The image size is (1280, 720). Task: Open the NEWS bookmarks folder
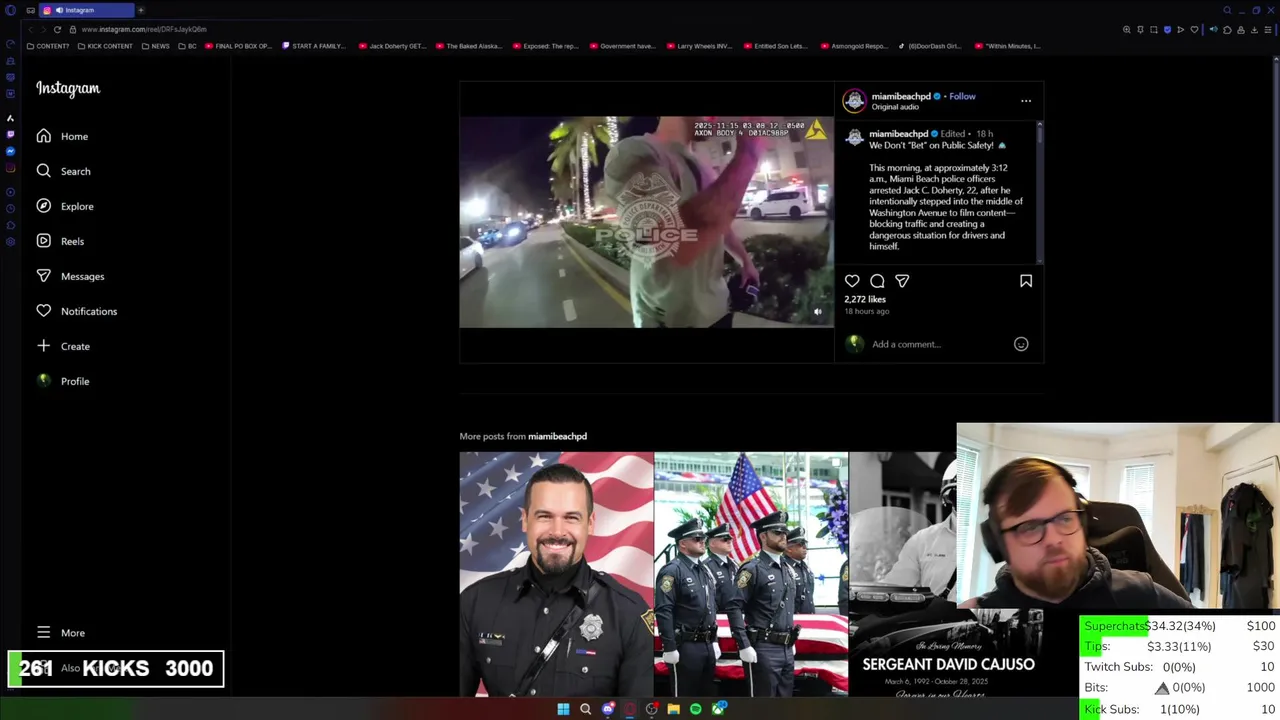tap(155, 46)
